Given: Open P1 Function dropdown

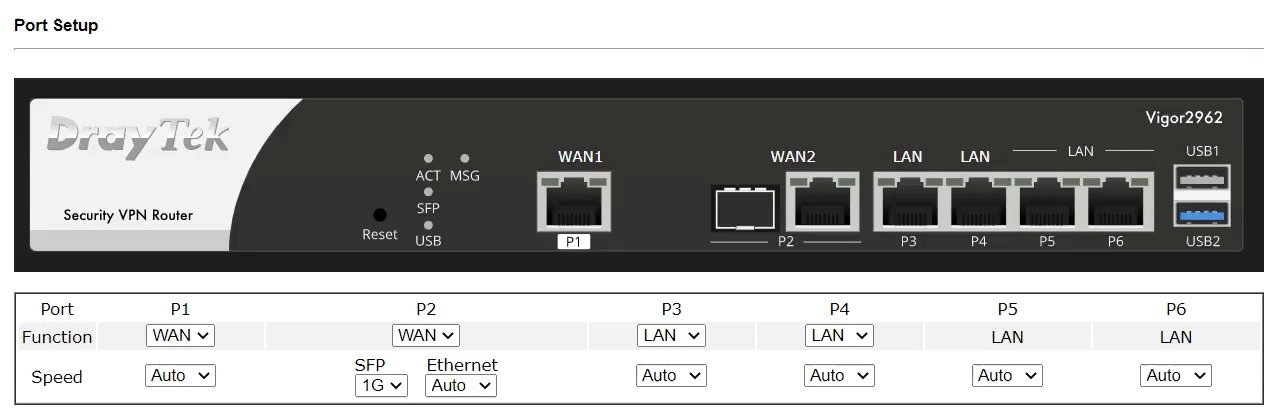Looking at the screenshot, I should click(181, 336).
